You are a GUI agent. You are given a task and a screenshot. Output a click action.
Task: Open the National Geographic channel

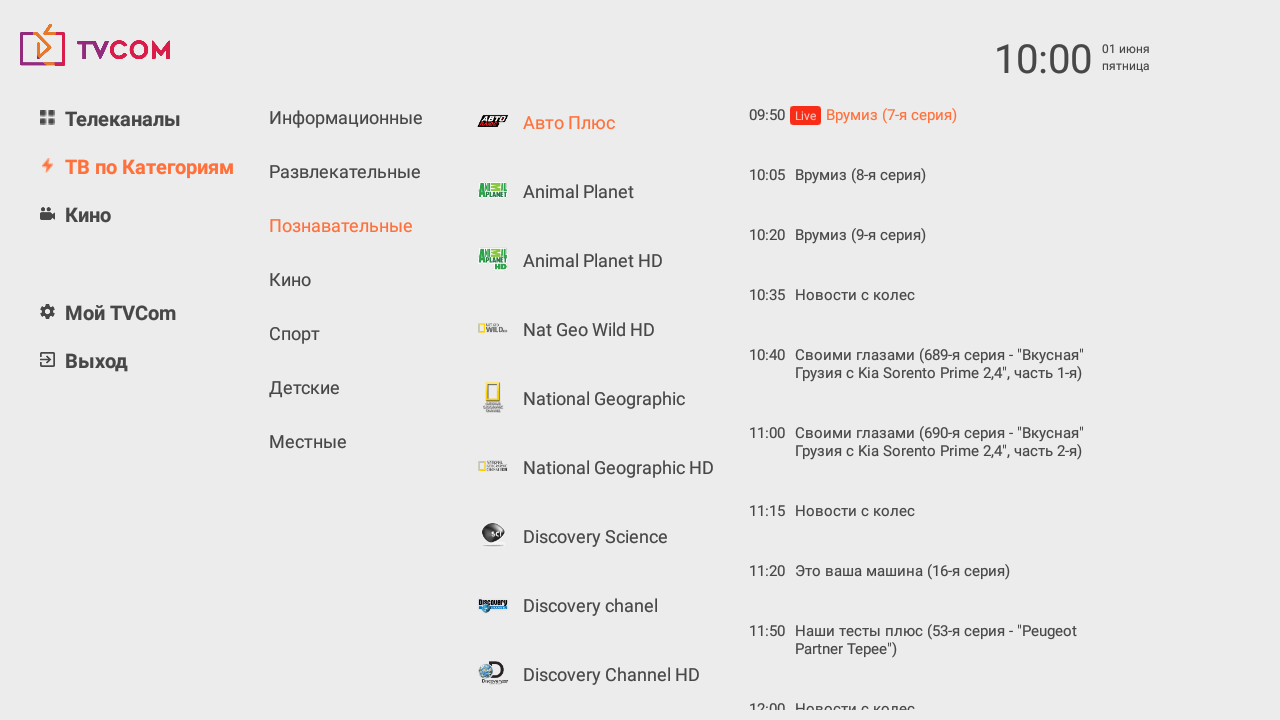604,399
